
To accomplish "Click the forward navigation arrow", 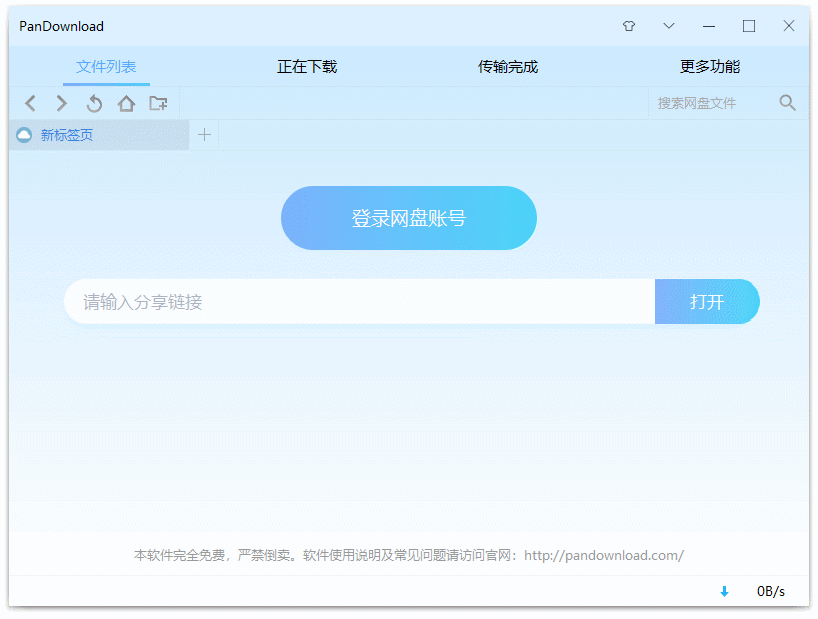I will click(61, 102).
